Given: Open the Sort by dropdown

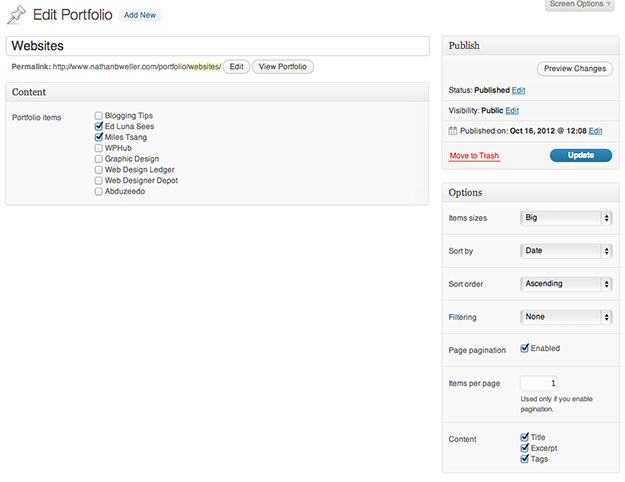Looking at the screenshot, I should coord(566,251).
